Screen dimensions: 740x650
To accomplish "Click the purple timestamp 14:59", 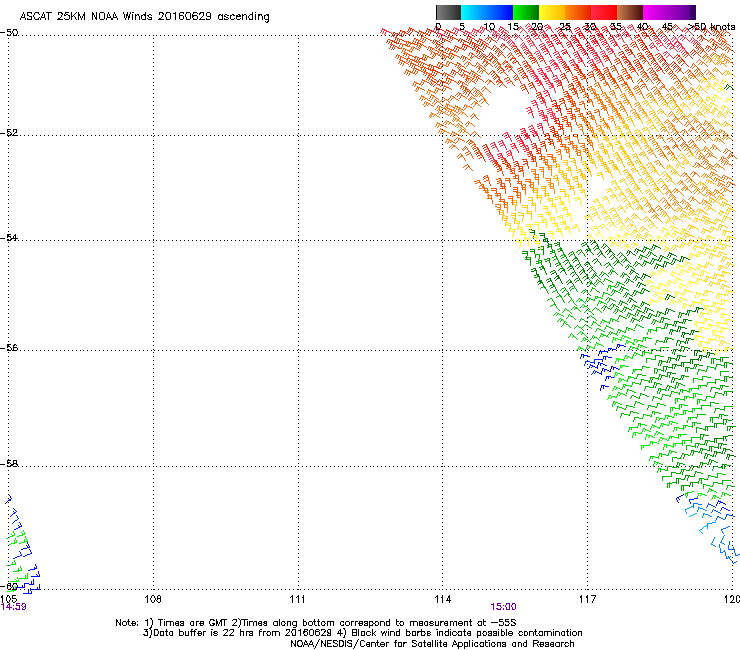I will [14, 607].
